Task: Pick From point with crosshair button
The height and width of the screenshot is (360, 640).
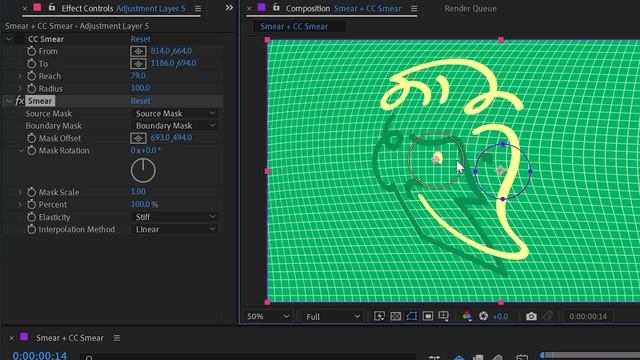Action: coord(138,51)
